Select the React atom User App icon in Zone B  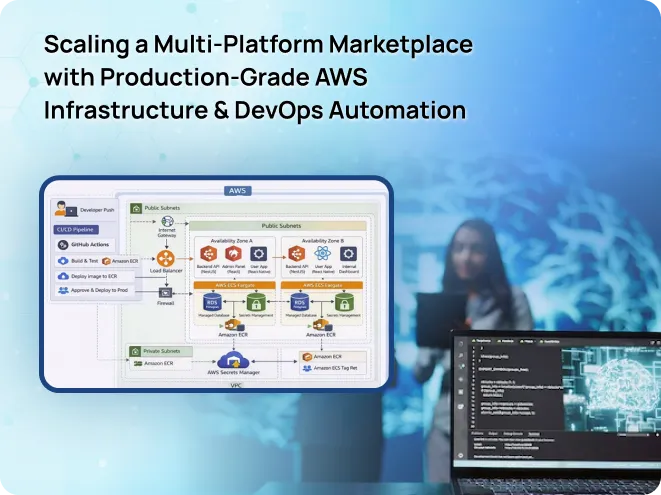(322, 254)
